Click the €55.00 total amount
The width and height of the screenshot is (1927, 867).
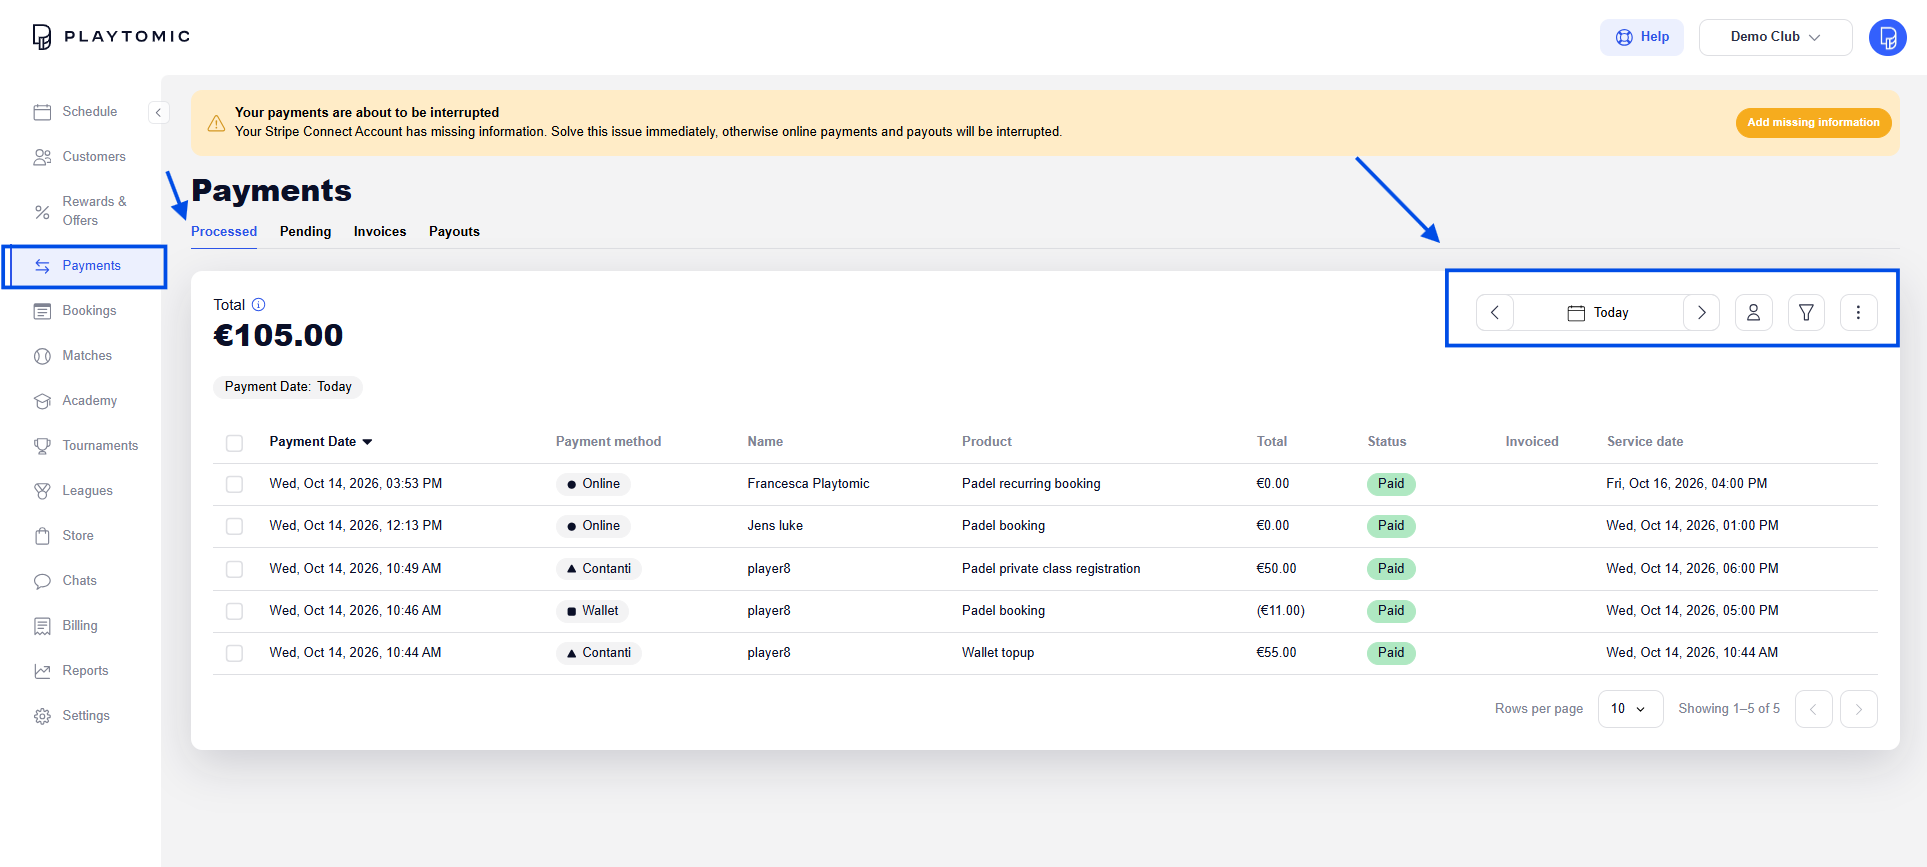[1276, 653]
